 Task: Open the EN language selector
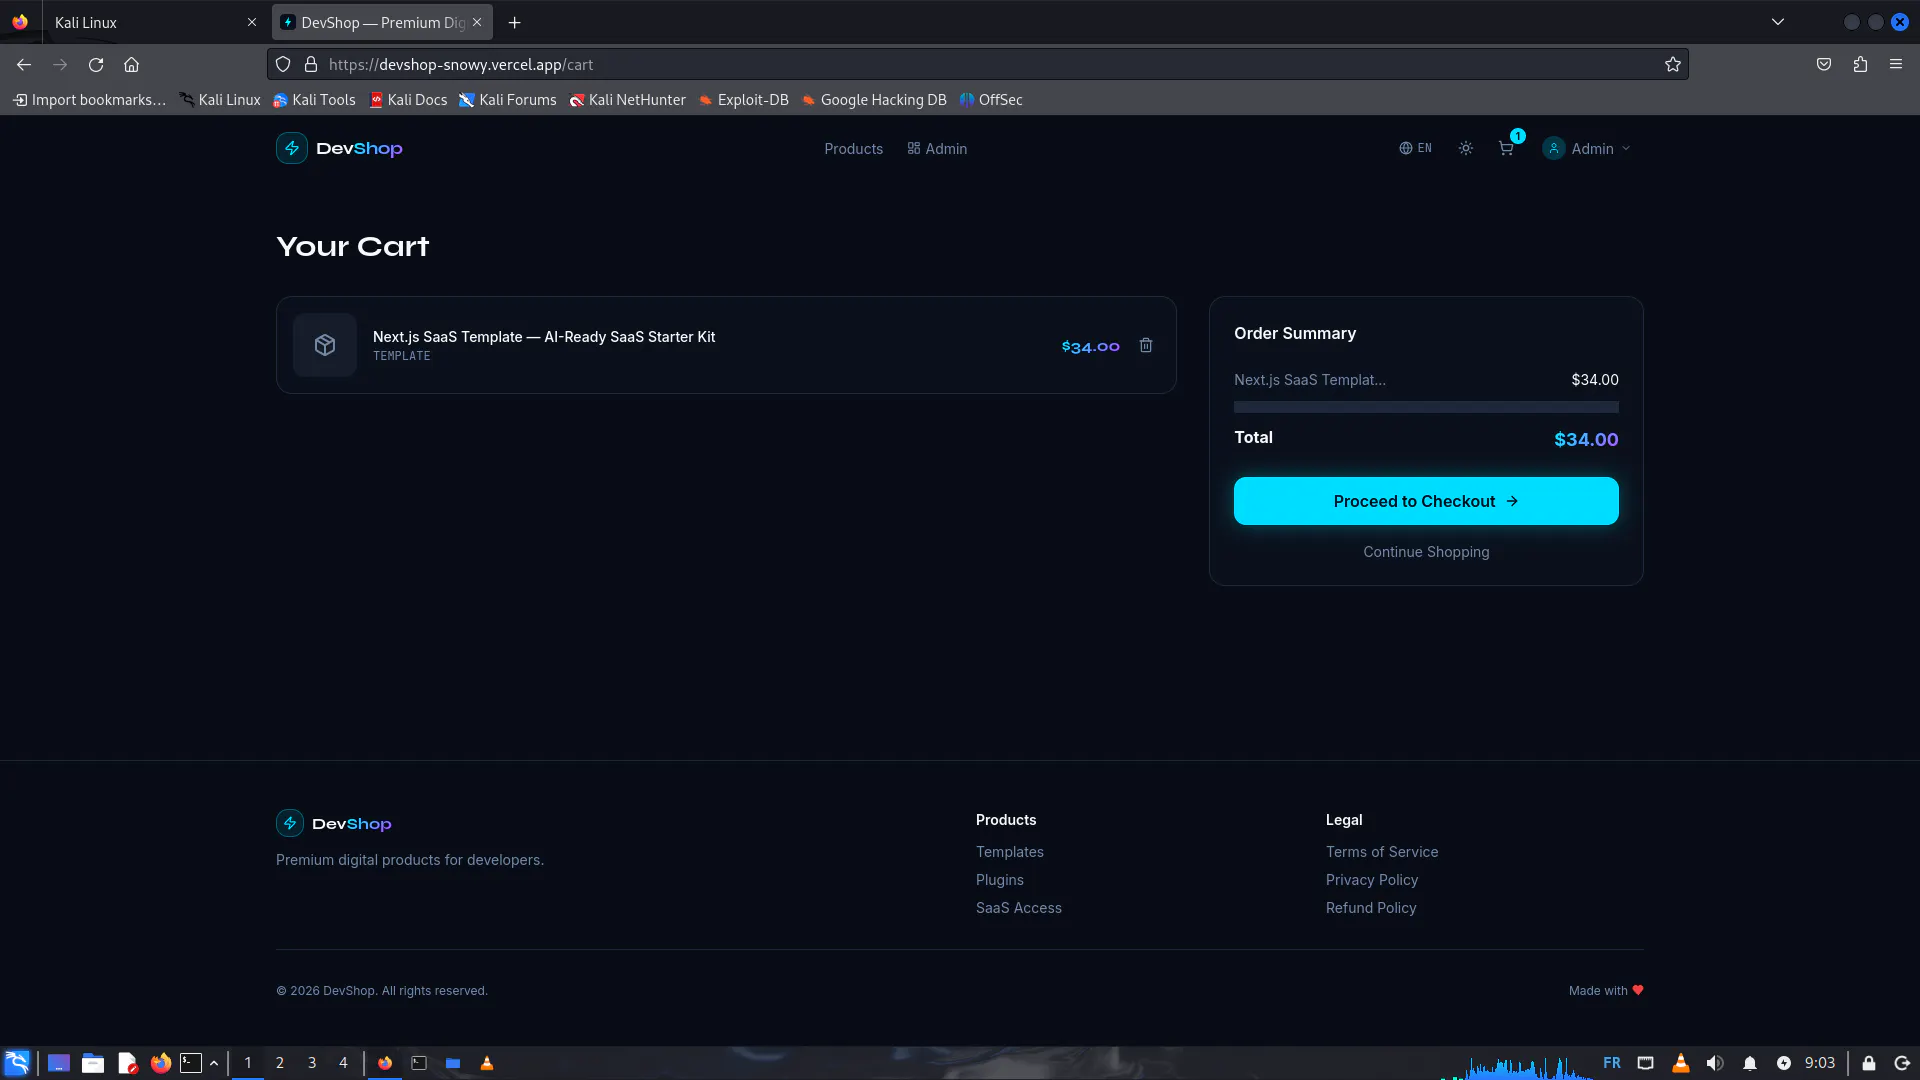(1415, 148)
